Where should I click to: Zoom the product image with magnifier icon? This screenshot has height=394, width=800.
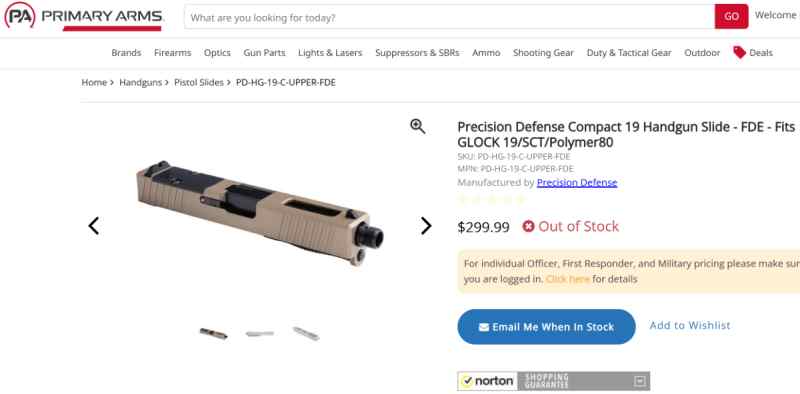pyautogui.click(x=418, y=126)
